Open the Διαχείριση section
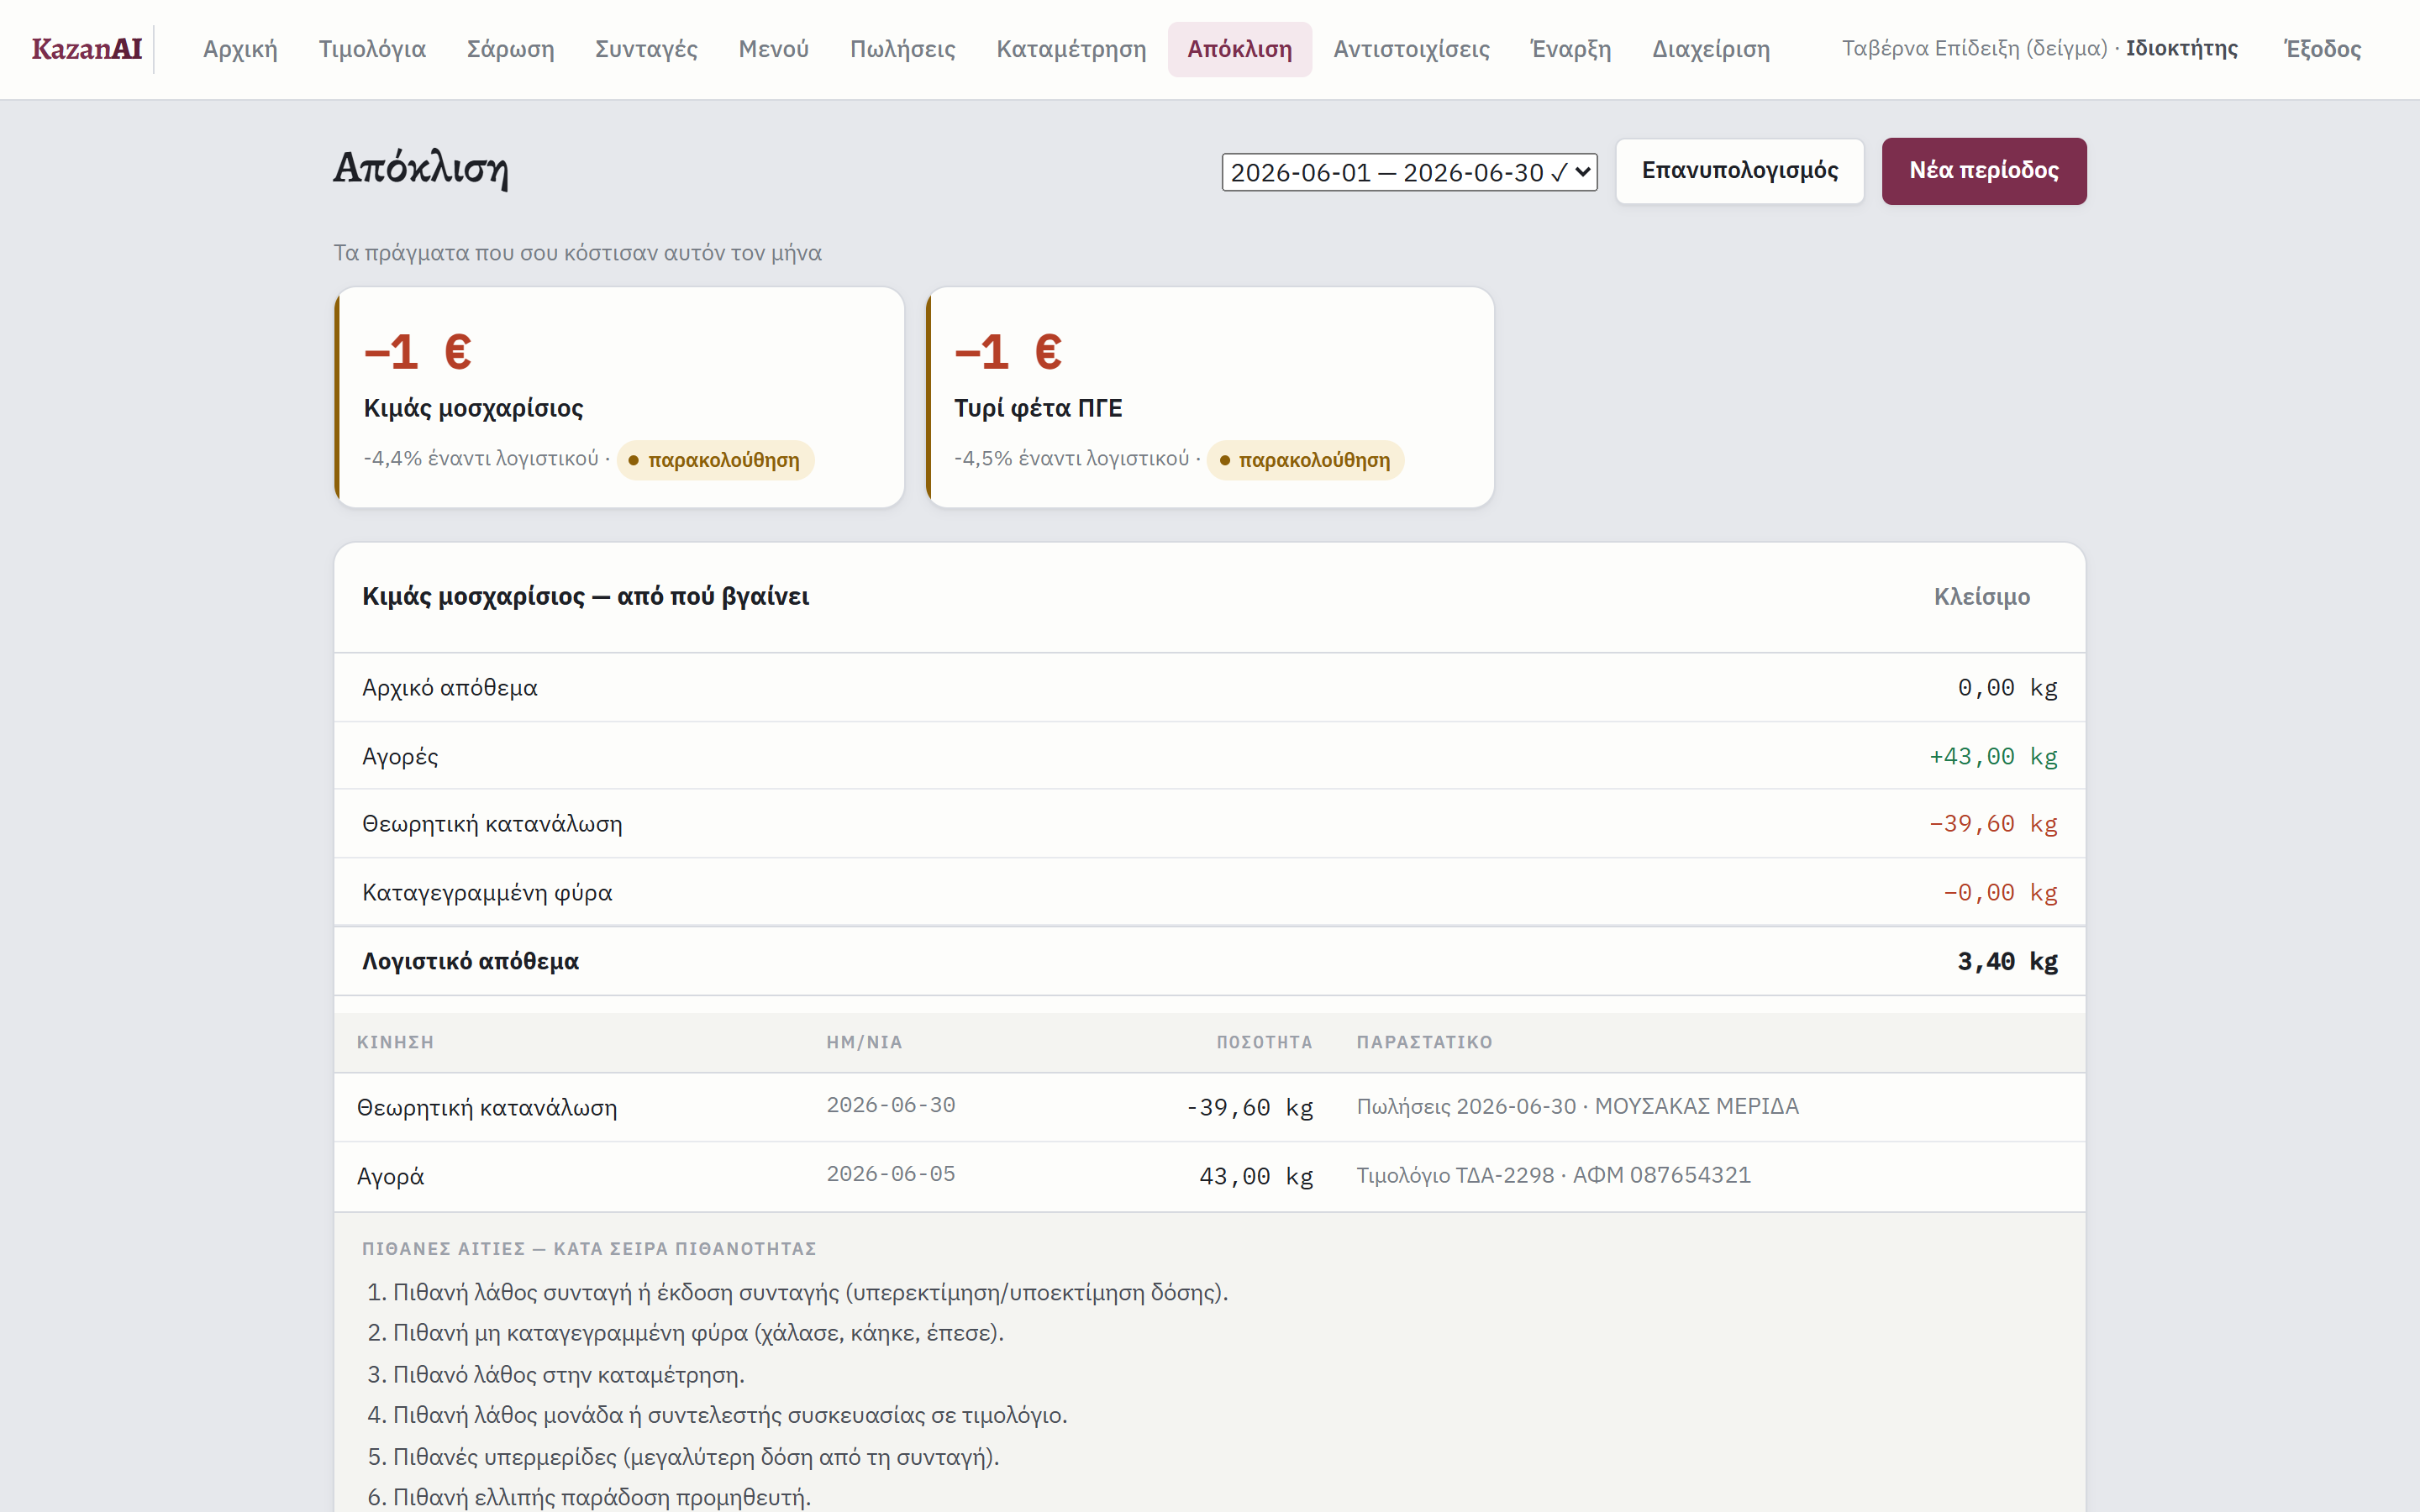This screenshot has height=1512, width=2420. coord(1710,49)
